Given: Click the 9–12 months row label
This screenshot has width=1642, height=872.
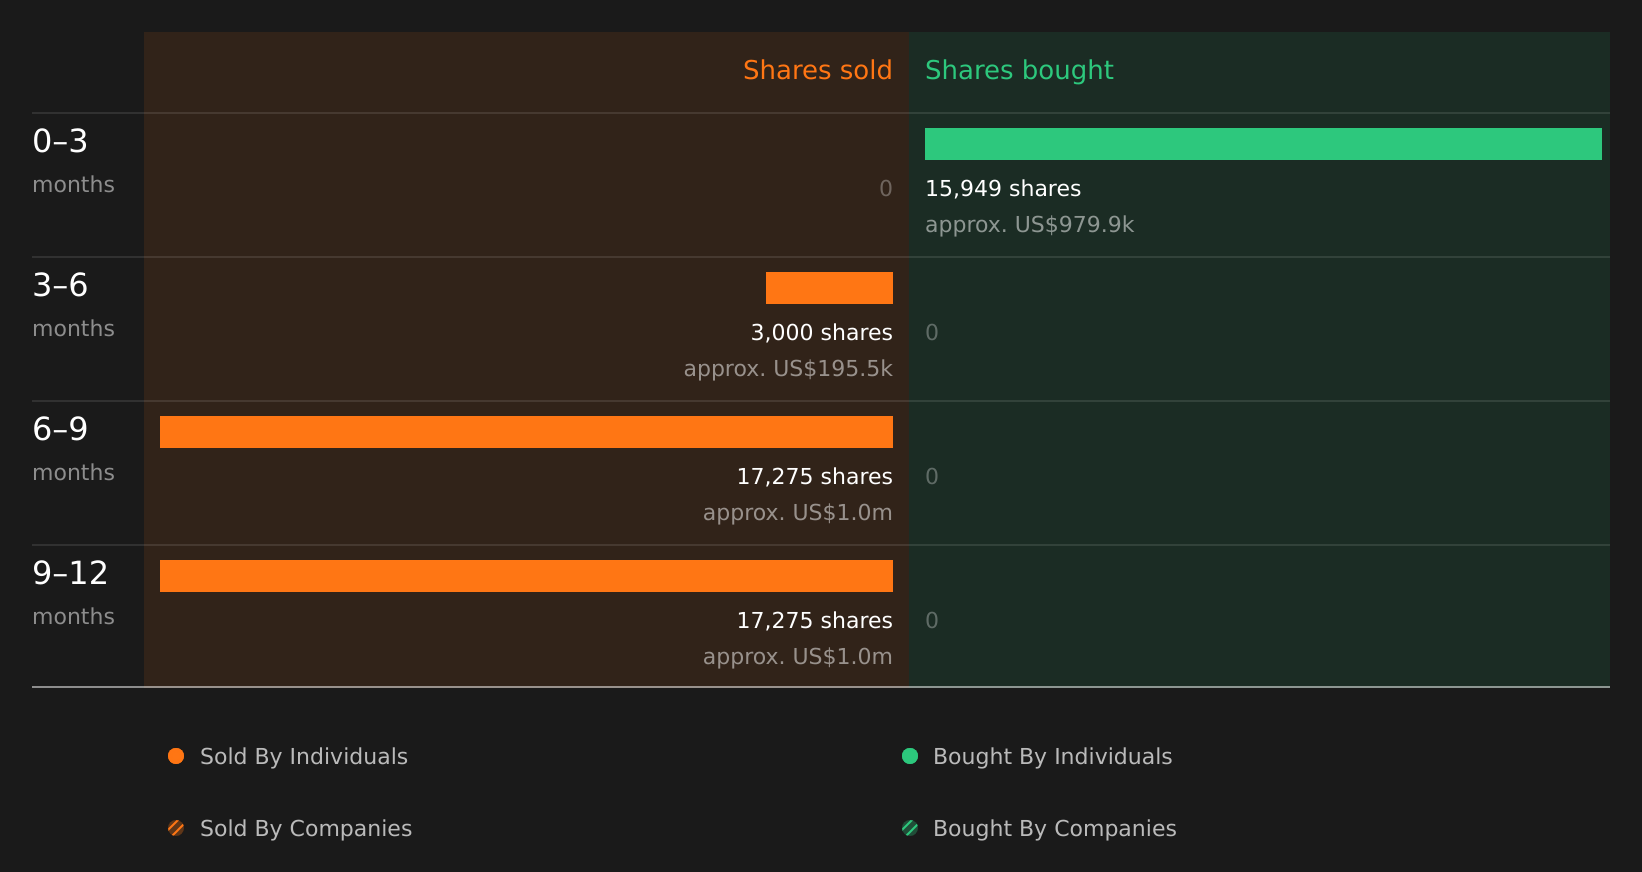Looking at the screenshot, I should (x=73, y=593).
